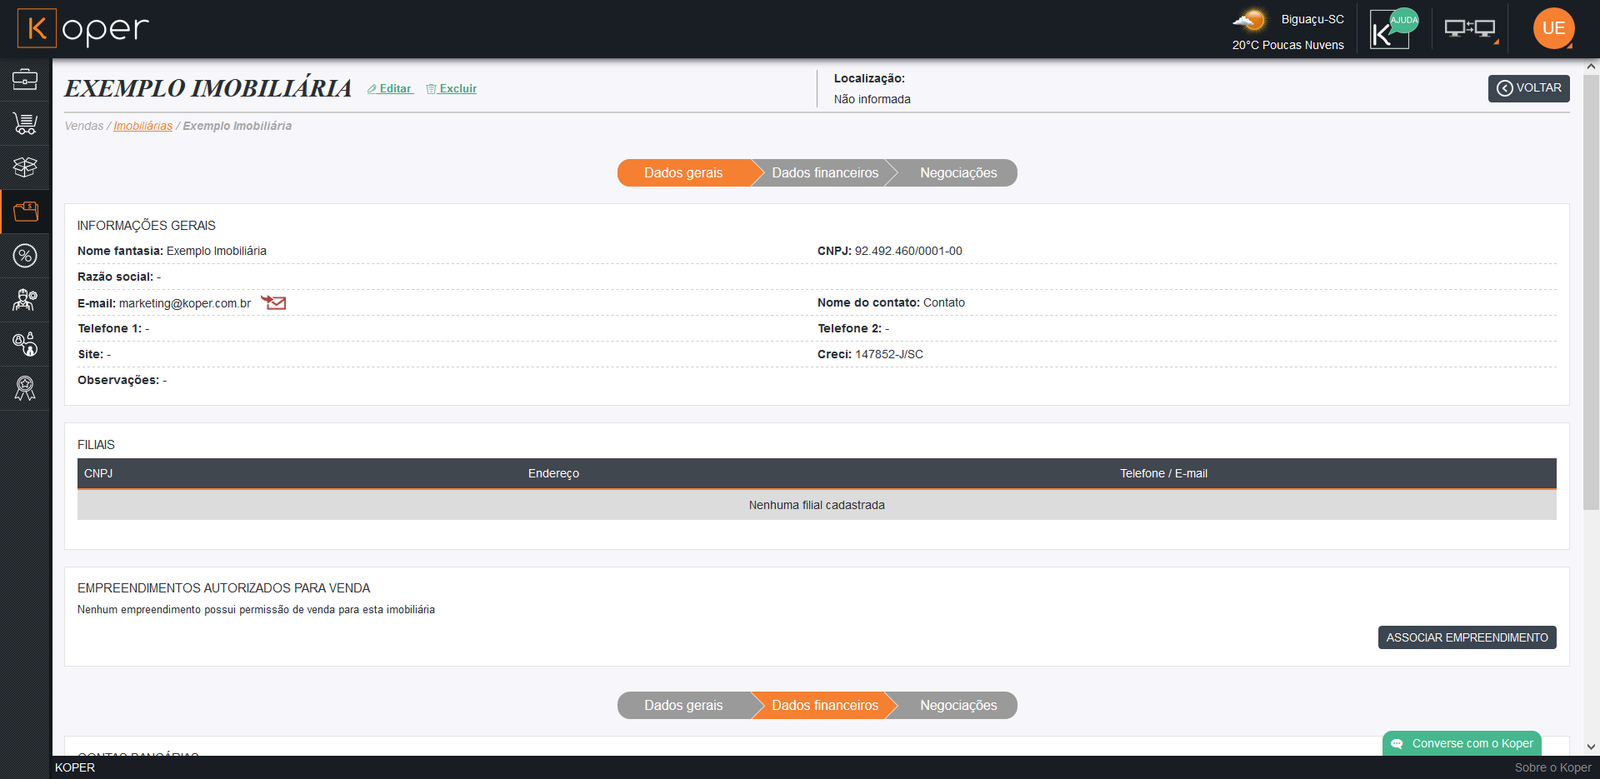Open the Koper Ajuda help icon
Screen dimensions: 1600x779
click(x=1392, y=29)
